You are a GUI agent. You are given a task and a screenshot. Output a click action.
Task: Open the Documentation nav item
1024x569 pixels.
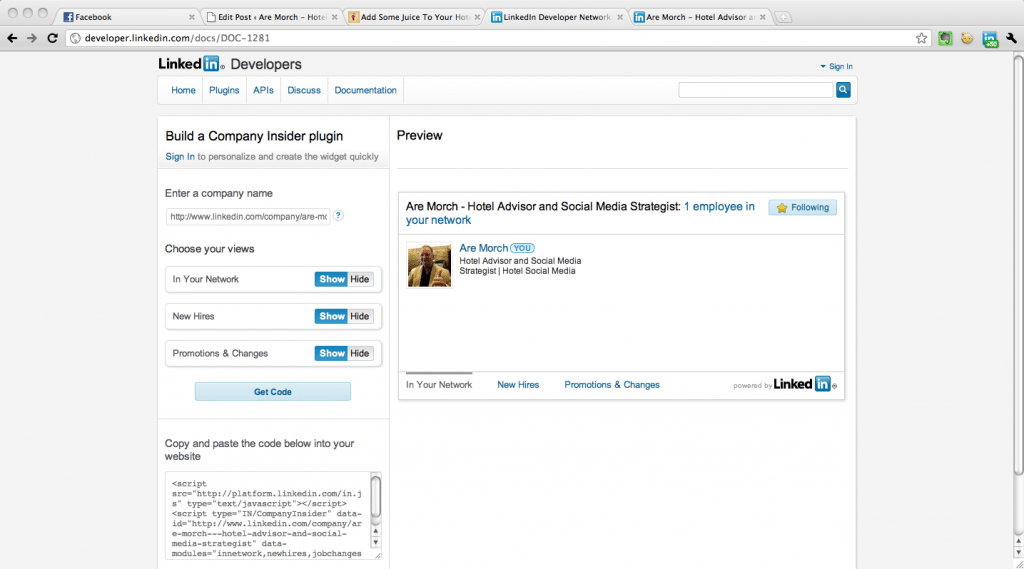(365, 90)
